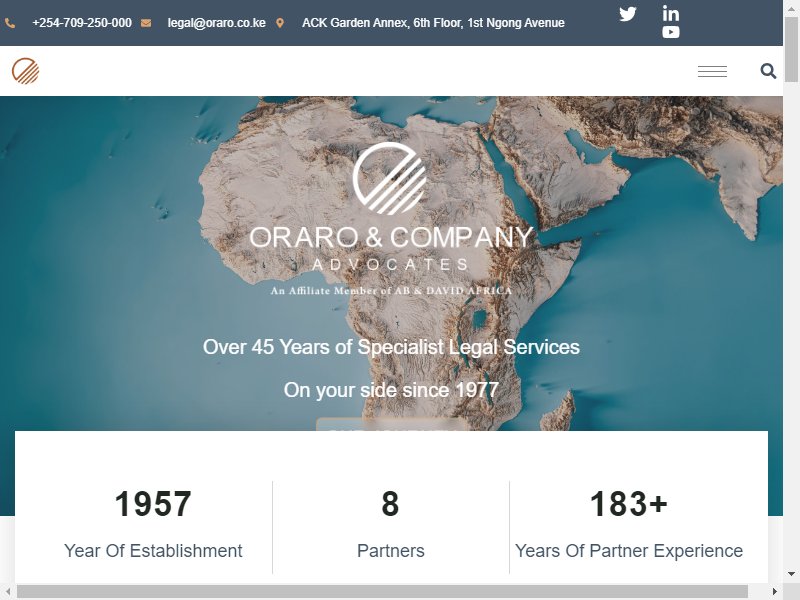Click the vertical scrollbar thumb
This screenshot has width=800, height=600.
pos(791,48)
